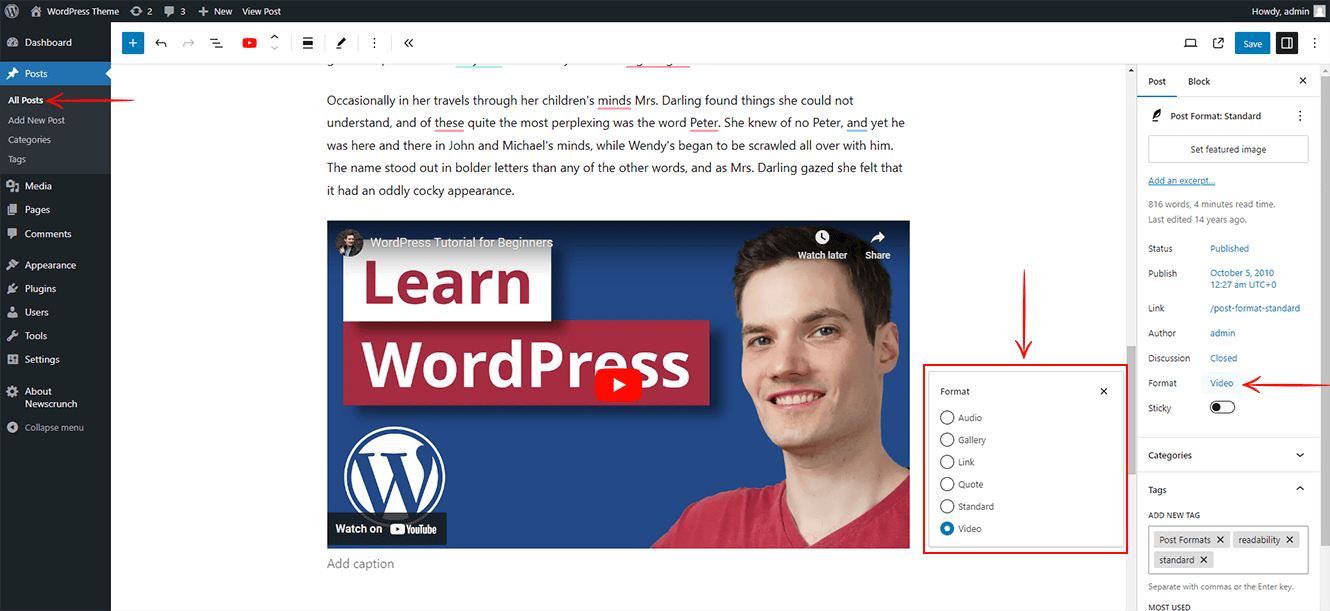Open the Howdy, admin account menu
Viewport: 1330px width, 611px height.
1288,11
